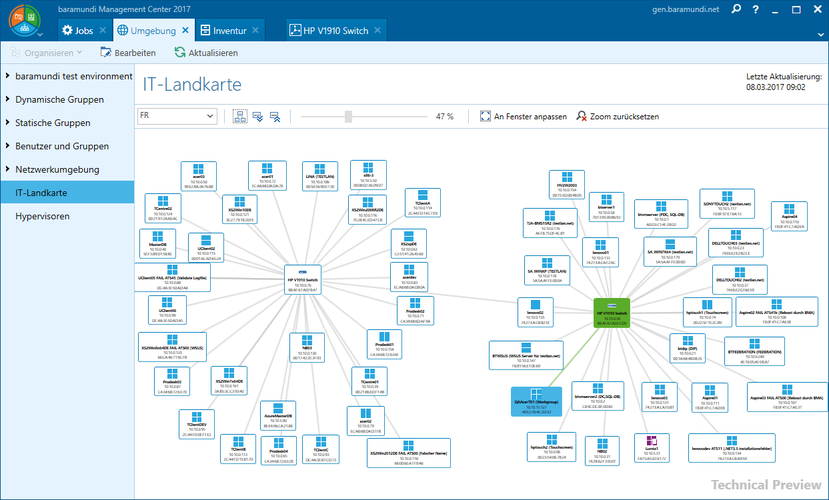Close the Inventur tab
The image size is (829, 500).
[x=255, y=30]
